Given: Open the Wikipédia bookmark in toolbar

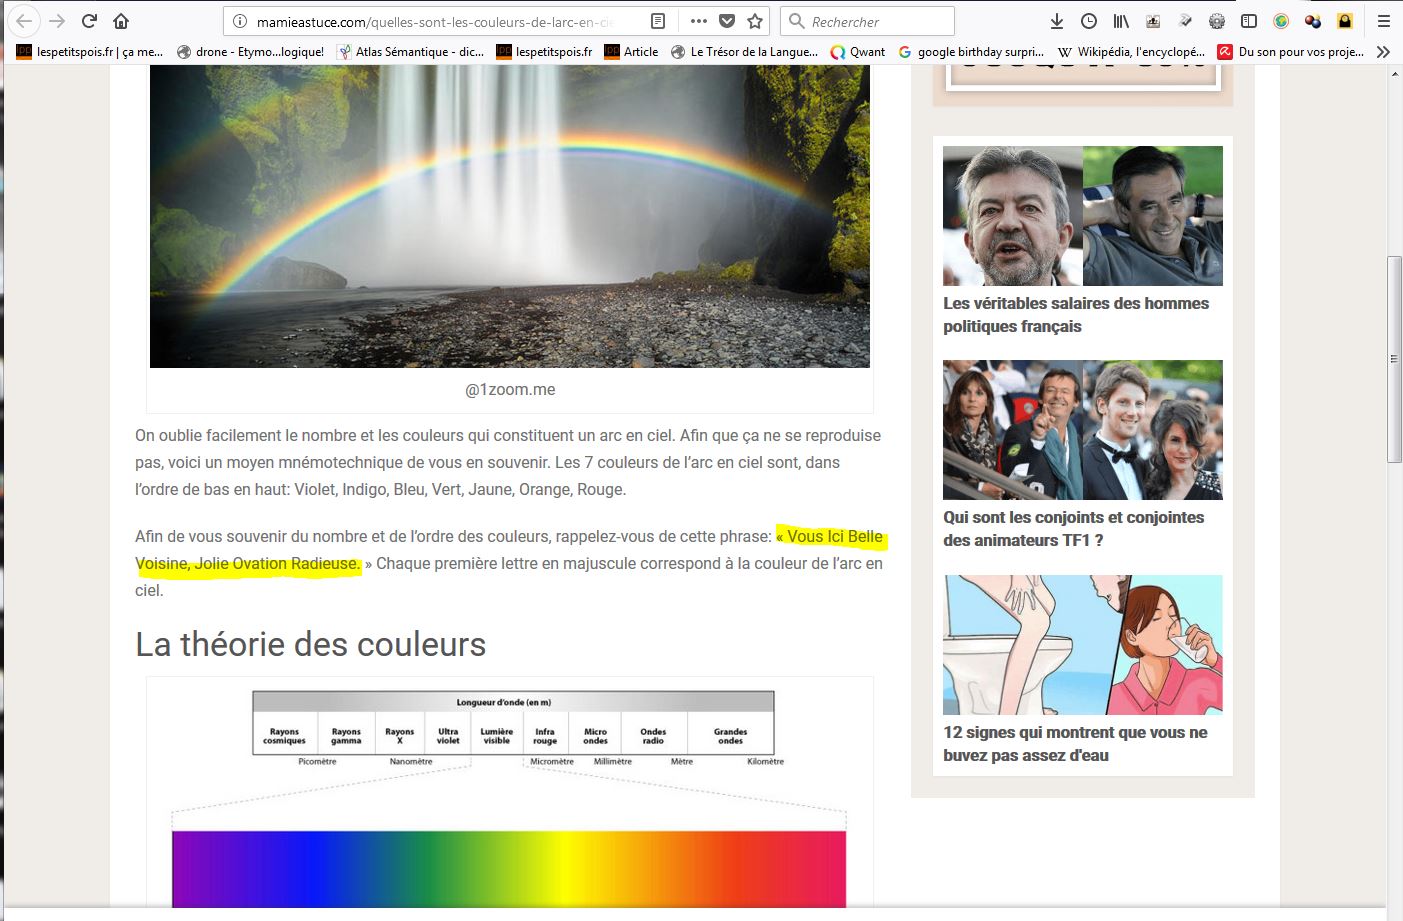Looking at the screenshot, I should click(1130, 52).
